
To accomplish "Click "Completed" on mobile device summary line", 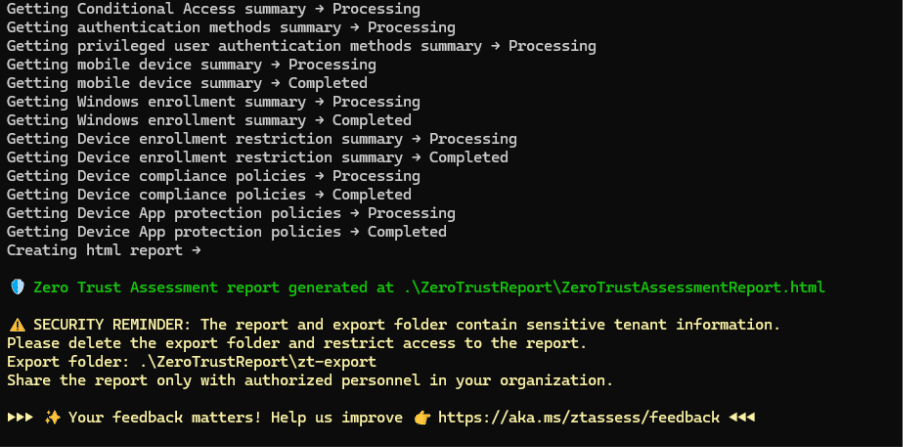I will pos(327,83).
